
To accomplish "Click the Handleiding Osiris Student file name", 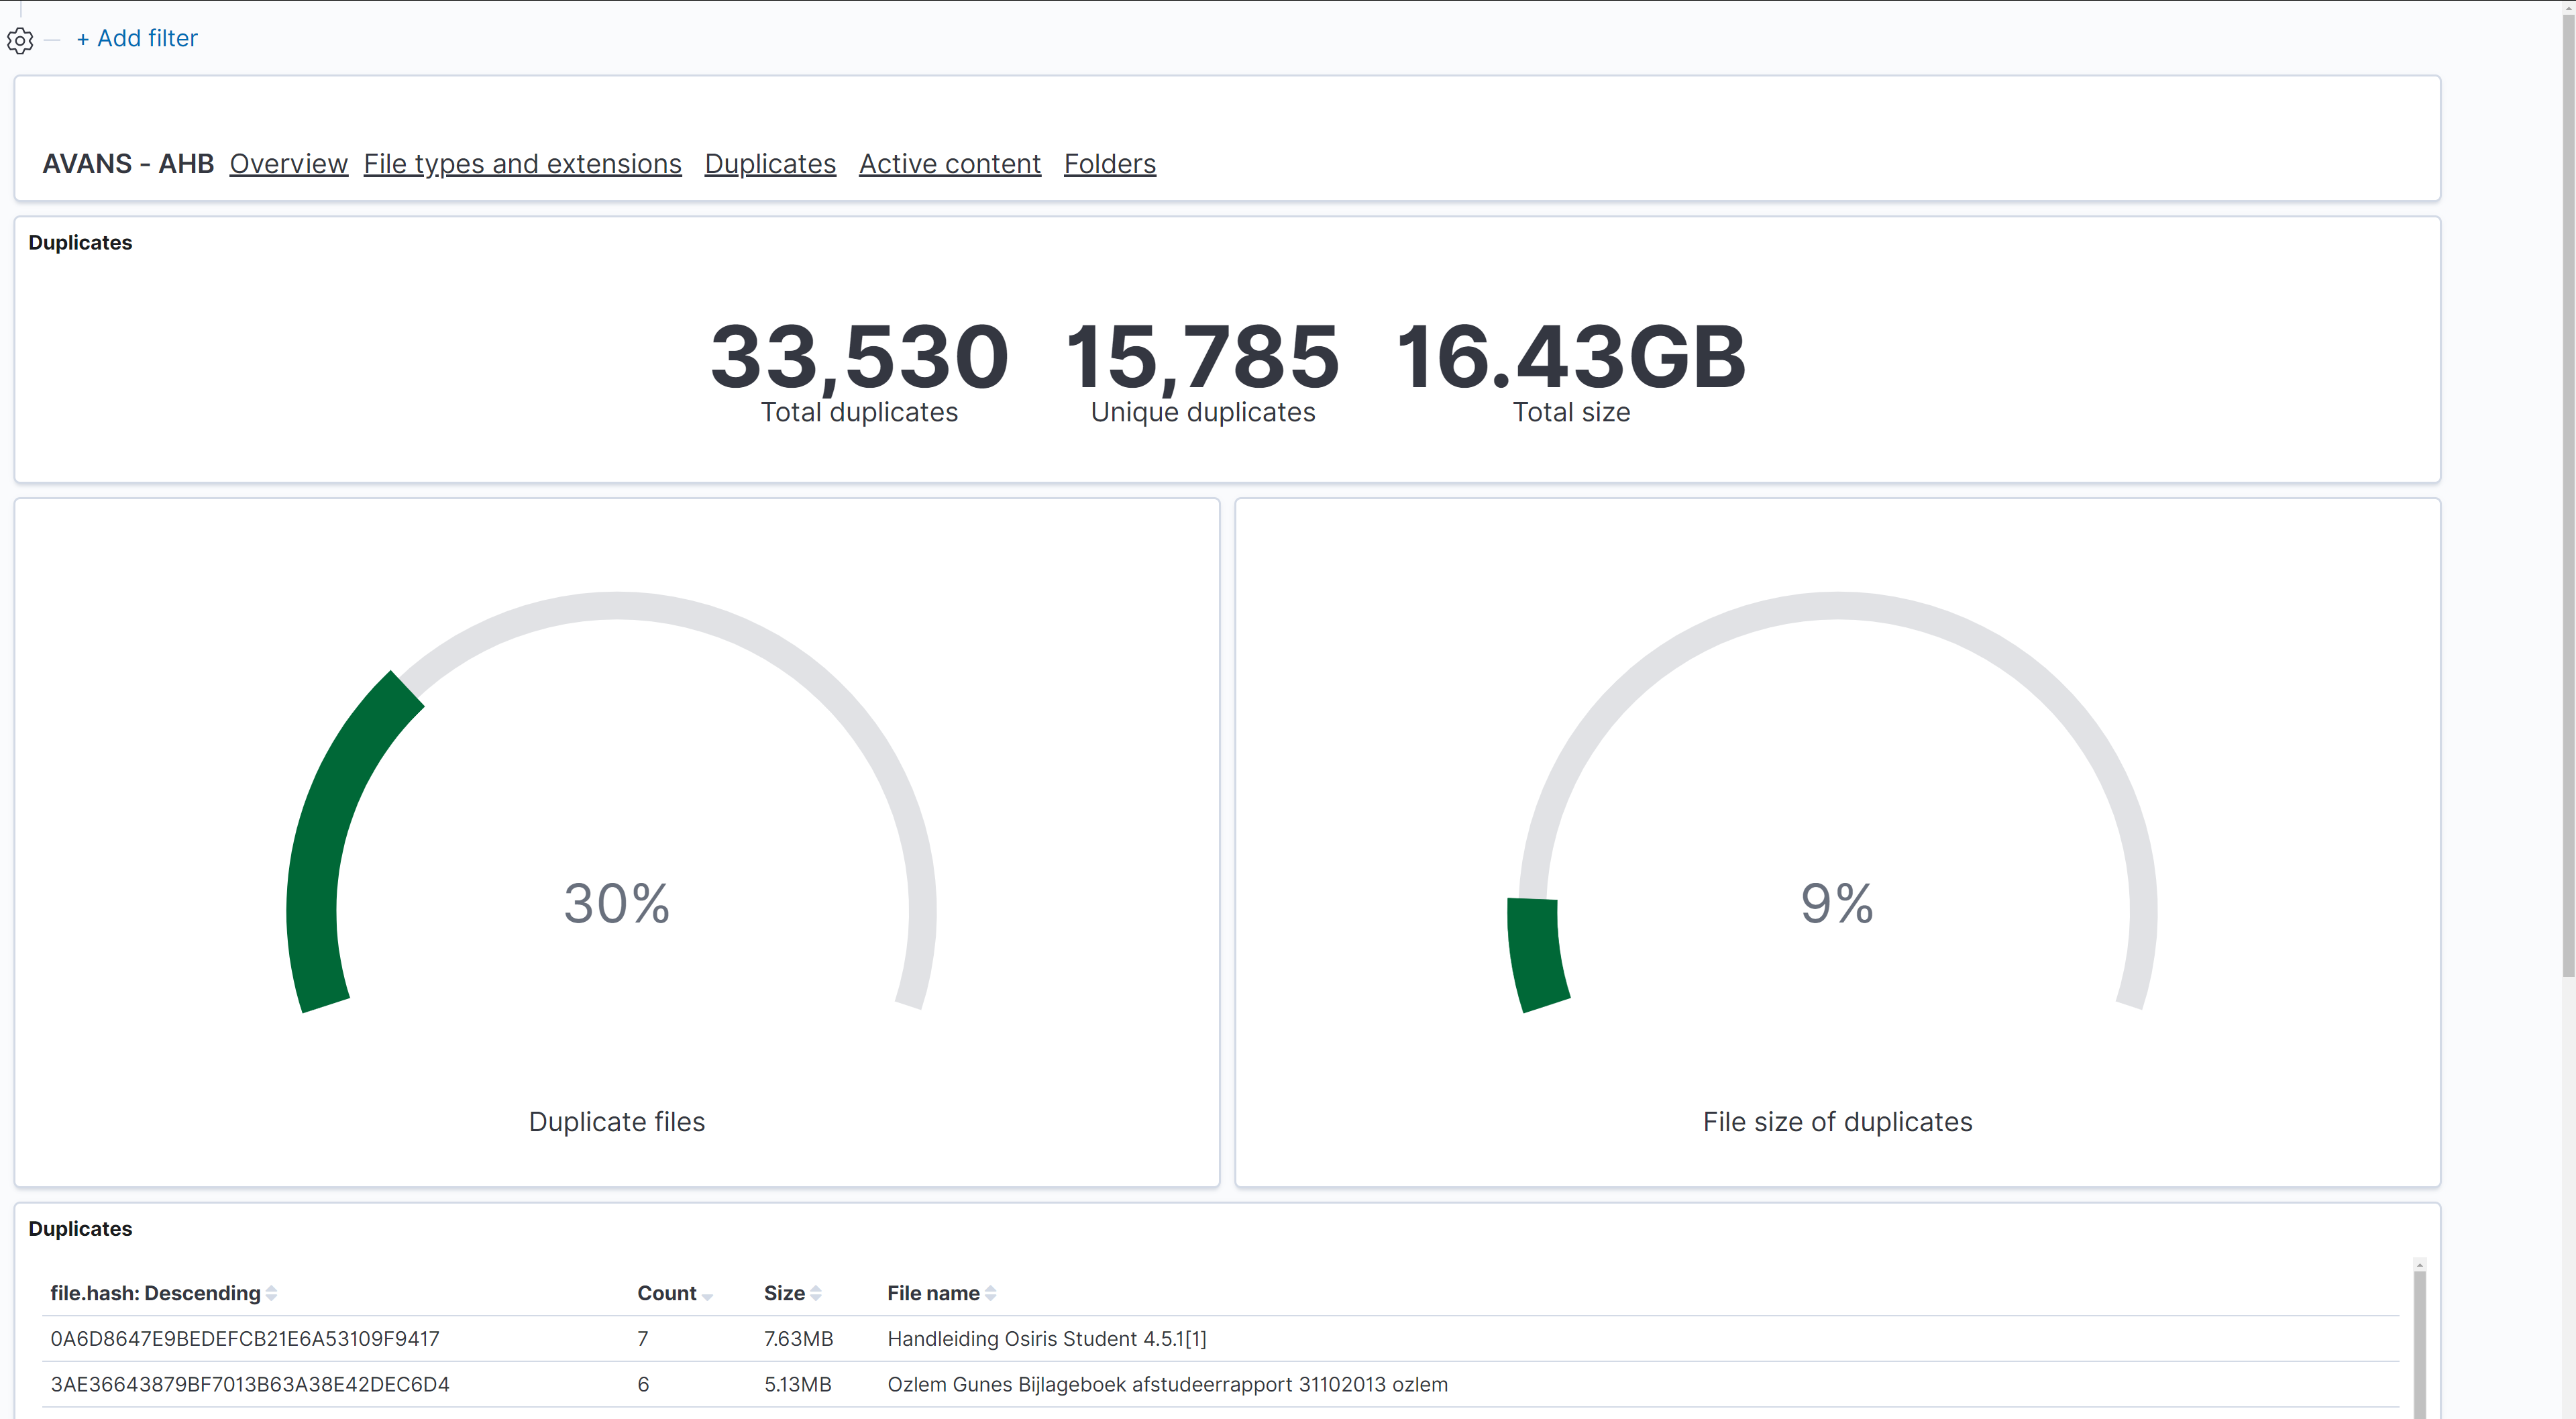I will click(1046, 1338).
